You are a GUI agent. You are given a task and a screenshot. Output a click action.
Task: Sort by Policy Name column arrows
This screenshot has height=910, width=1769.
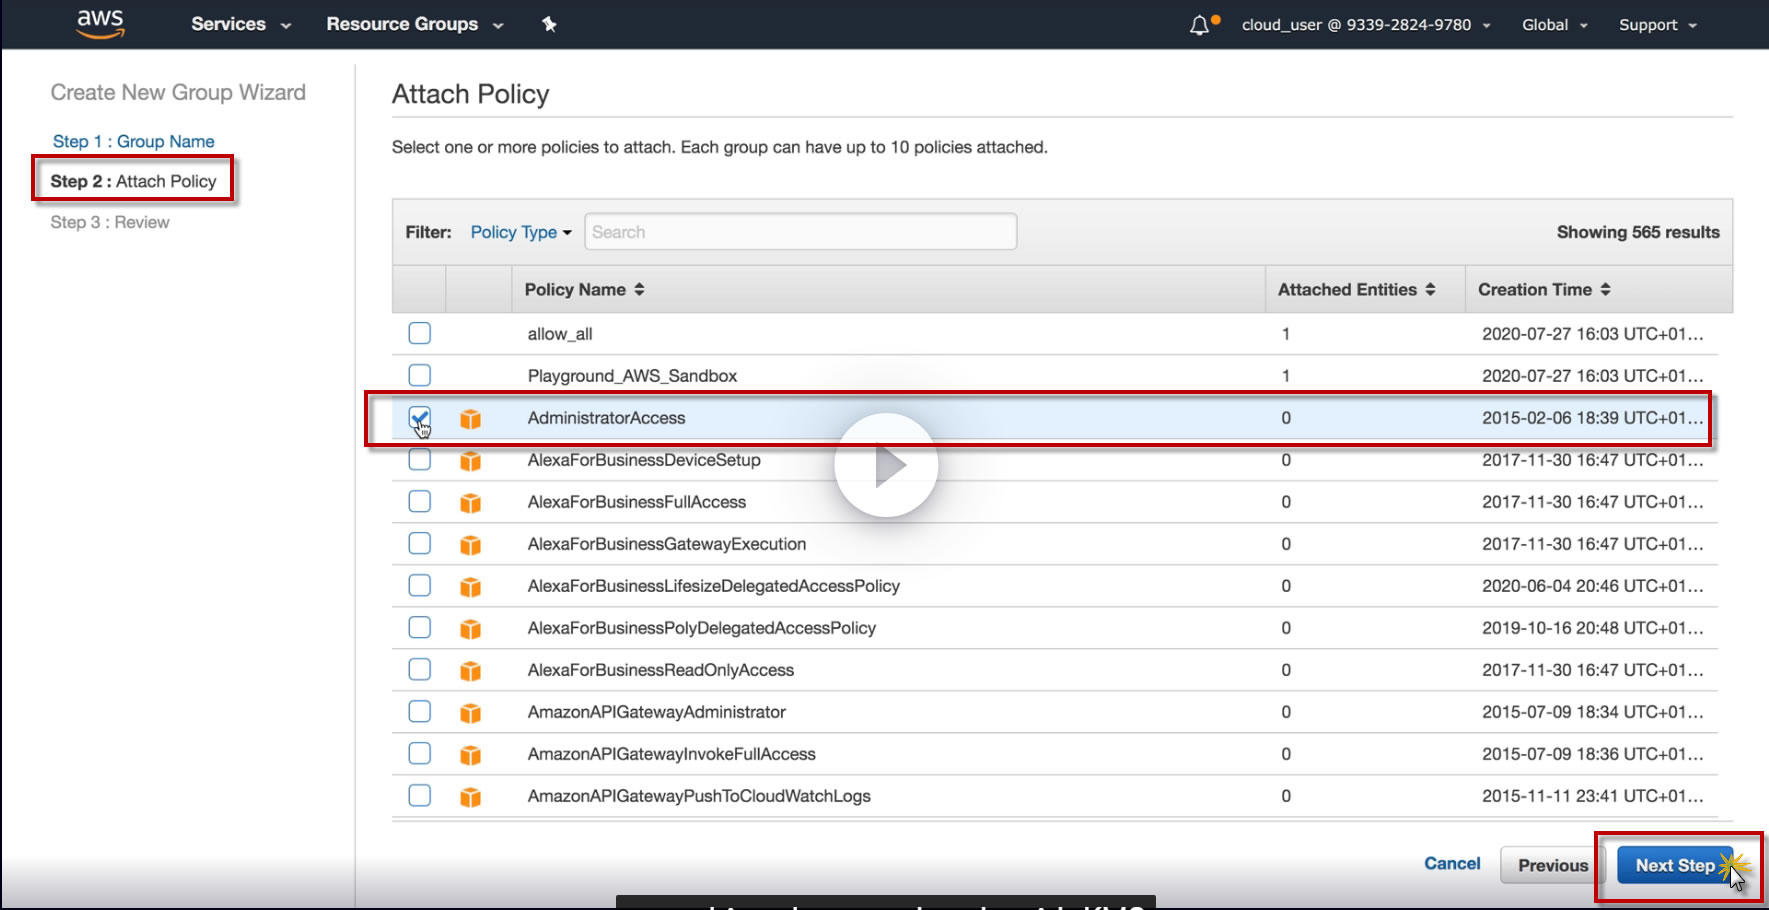pyautogui.click(x=639, y=290)
